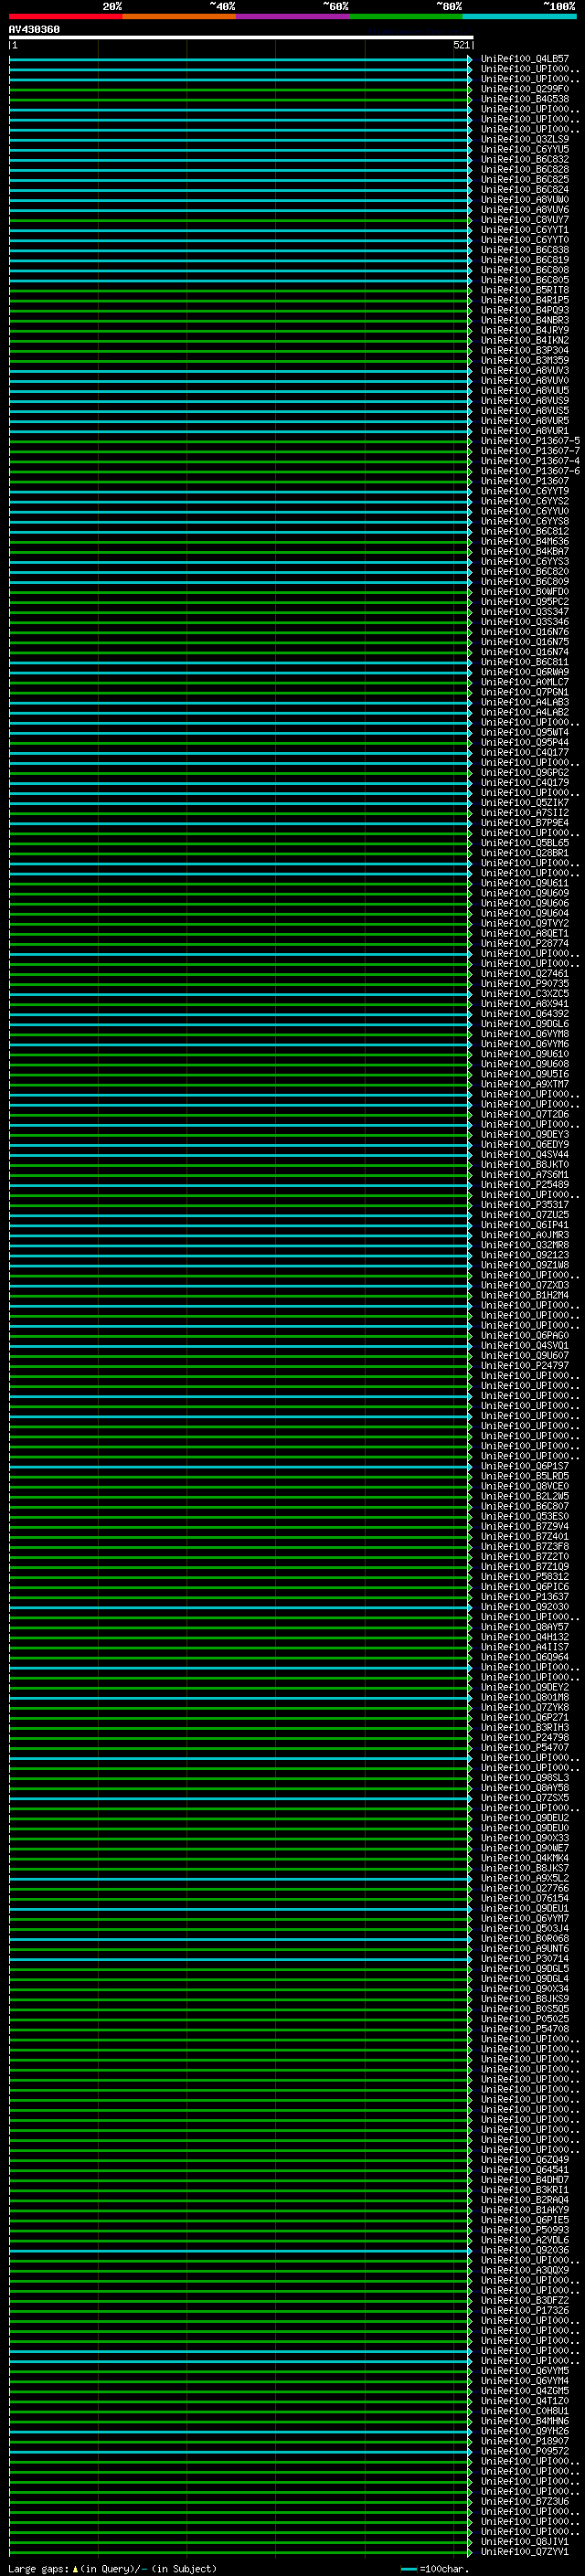The image size is (585, 2576).
Task: Select the UniRef100_B5RIT8 label
Action: 525,290
